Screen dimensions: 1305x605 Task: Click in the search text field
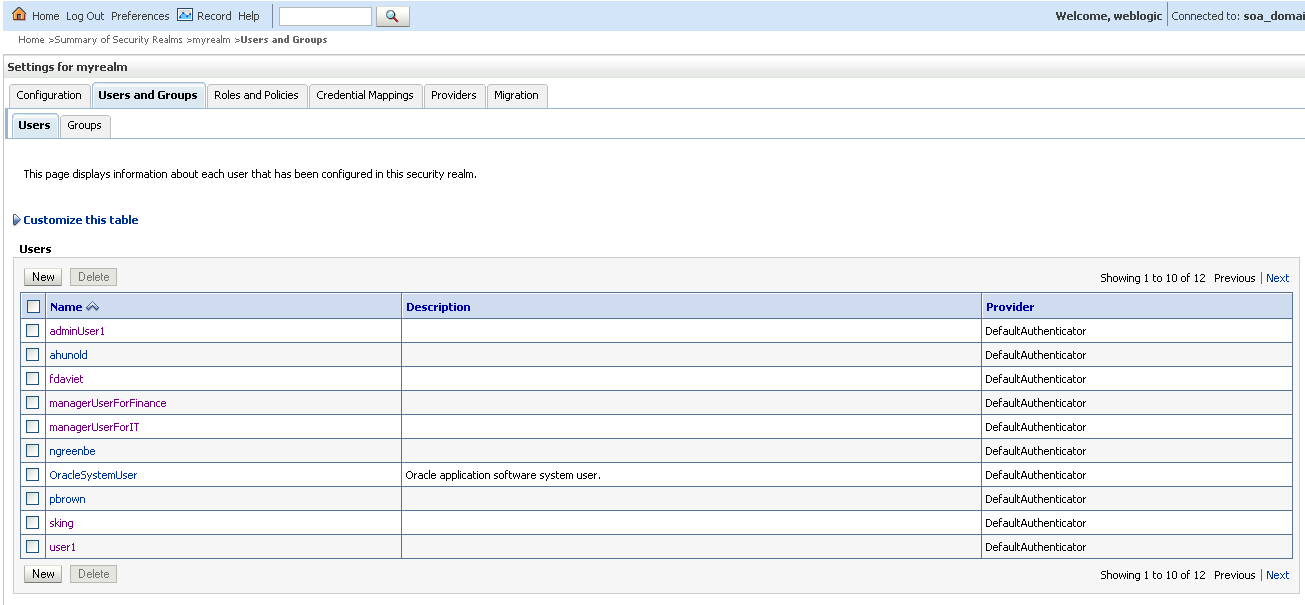[325, 16]
